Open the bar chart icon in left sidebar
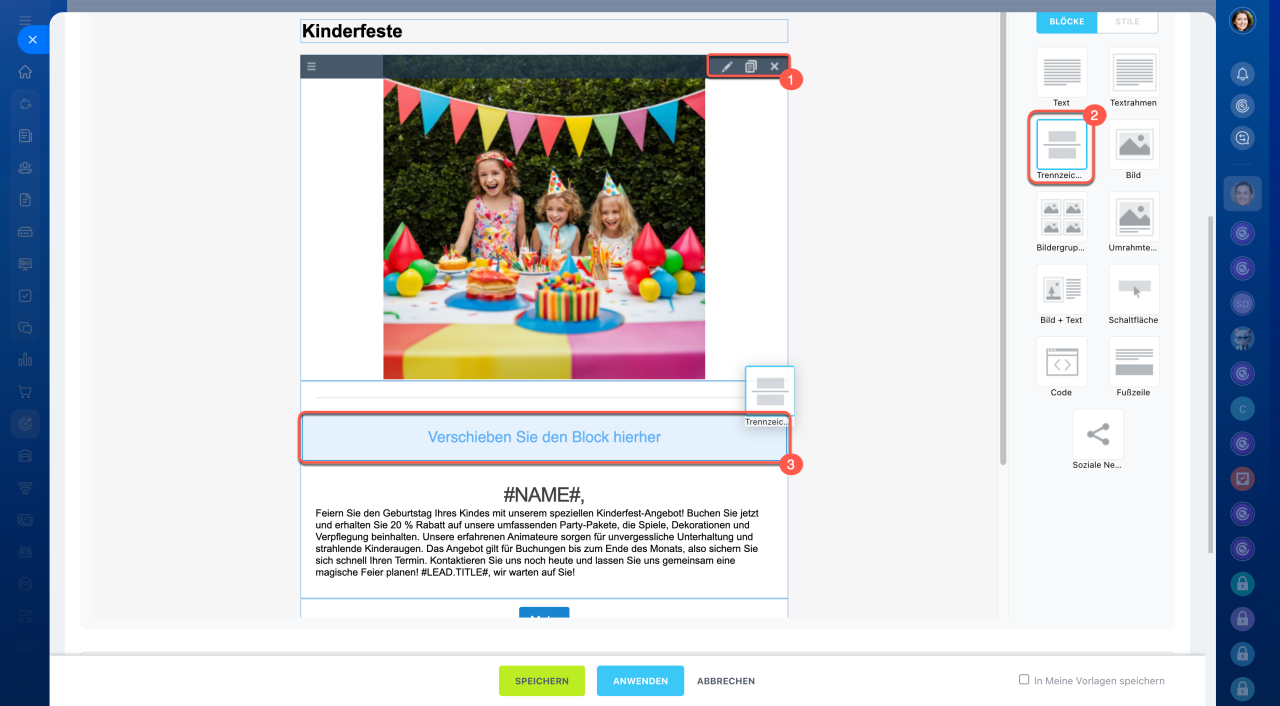Screen dimensions: 1280x706 pyautogui.click(x=25, y=360)
